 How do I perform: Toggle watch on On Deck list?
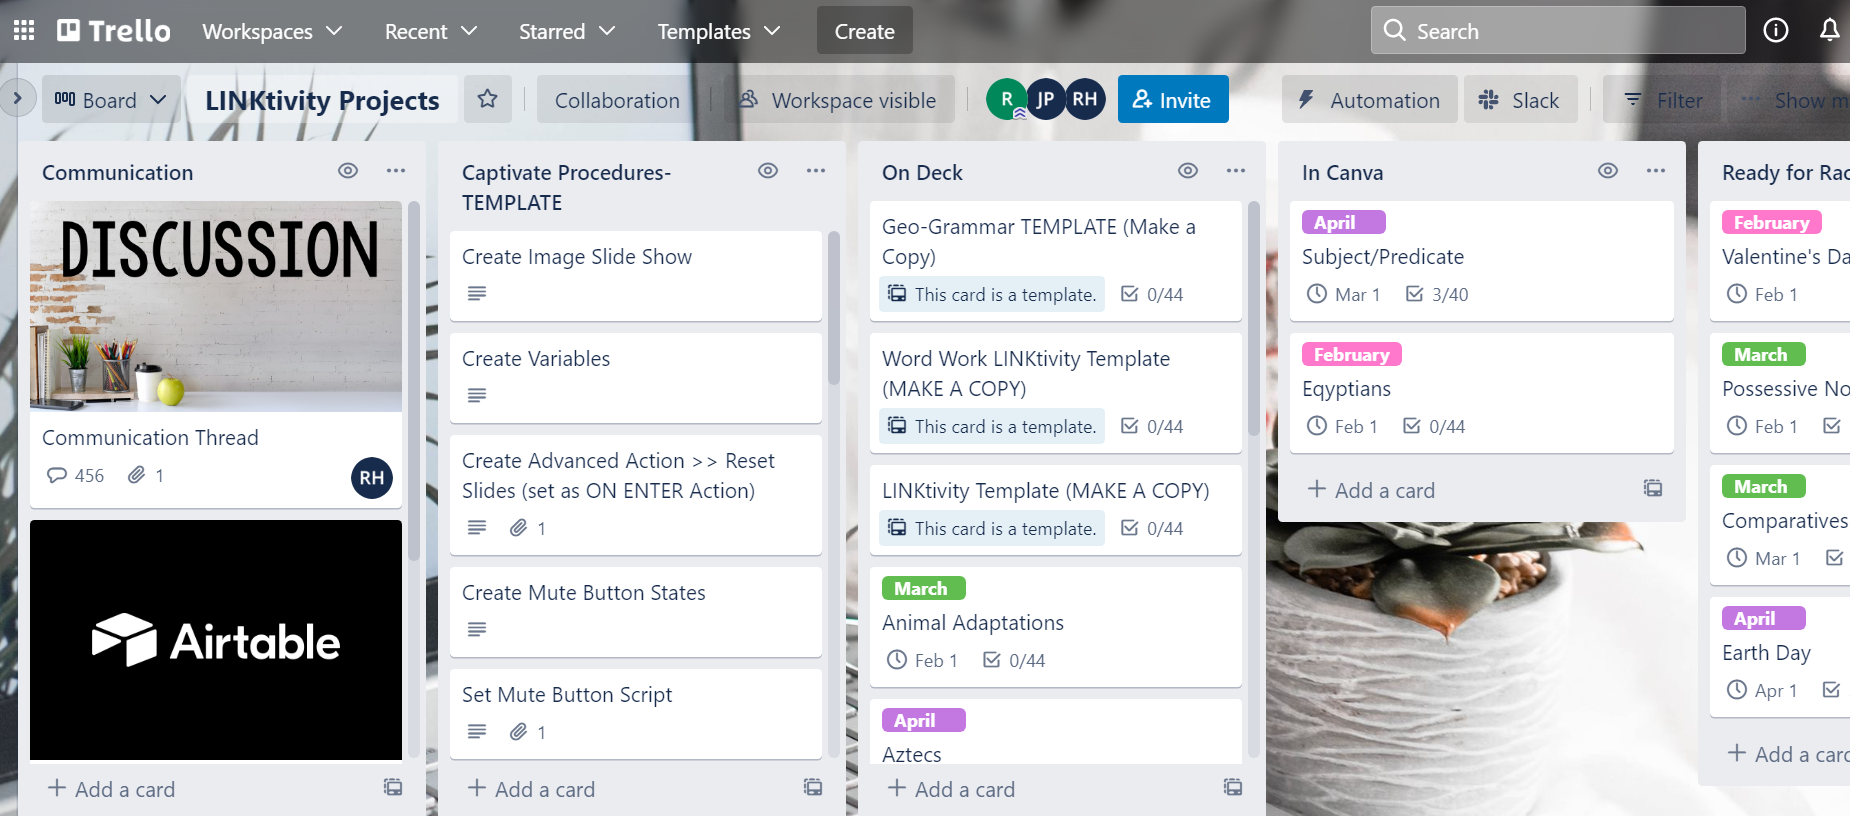pyautogui.click(x=1188, y=171)
